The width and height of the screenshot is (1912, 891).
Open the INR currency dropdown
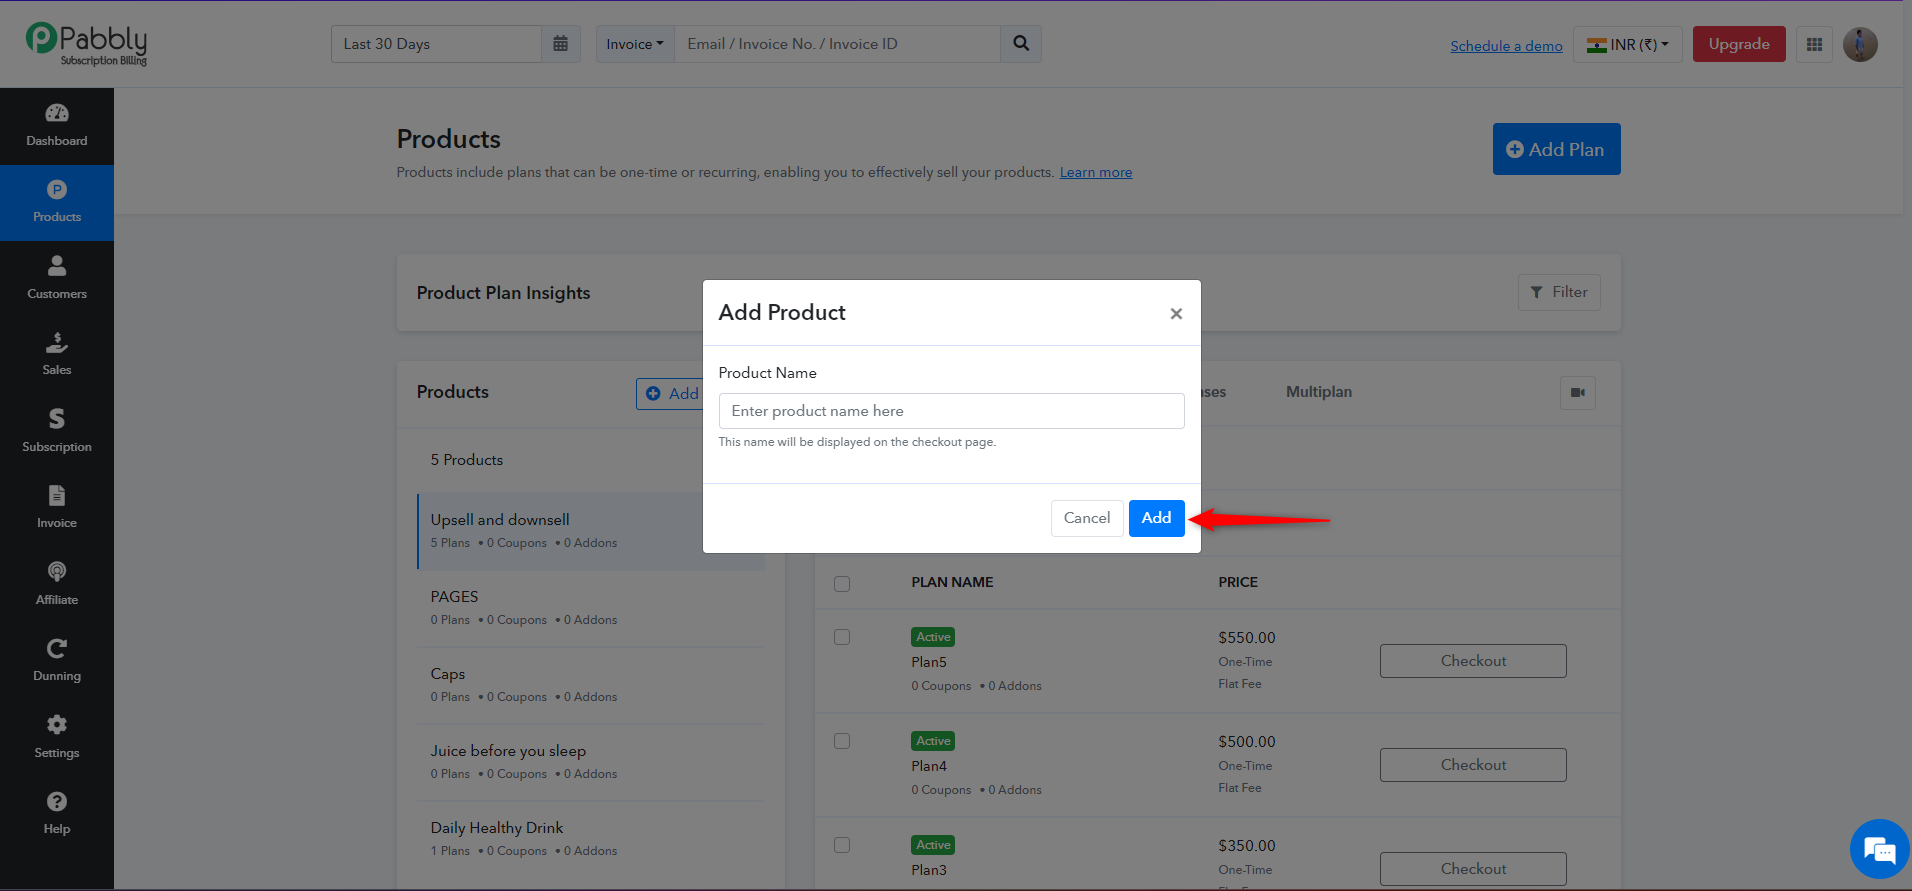pos(1628,44)
